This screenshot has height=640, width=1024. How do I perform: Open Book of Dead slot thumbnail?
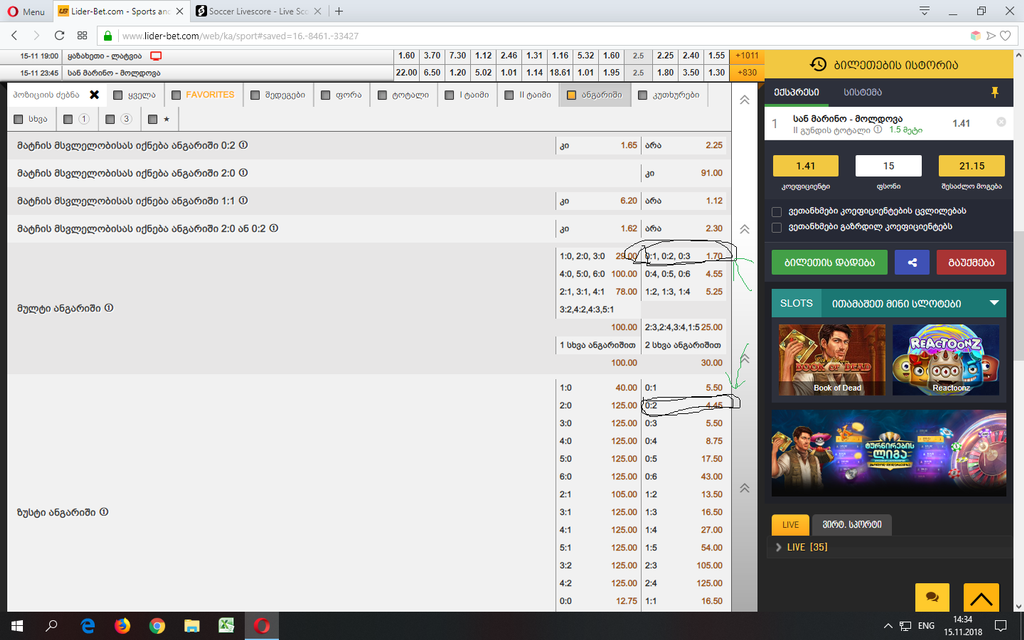click(832, 359)
